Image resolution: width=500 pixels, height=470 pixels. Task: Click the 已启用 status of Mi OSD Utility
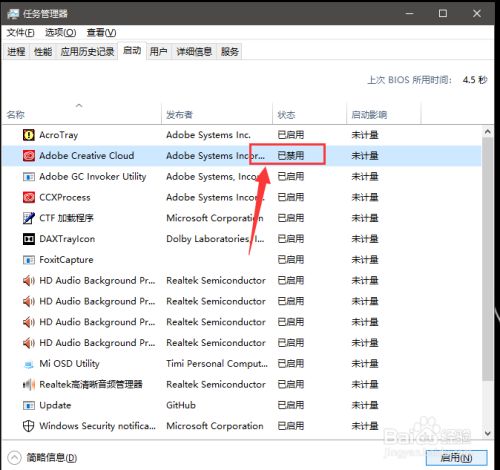291,364
